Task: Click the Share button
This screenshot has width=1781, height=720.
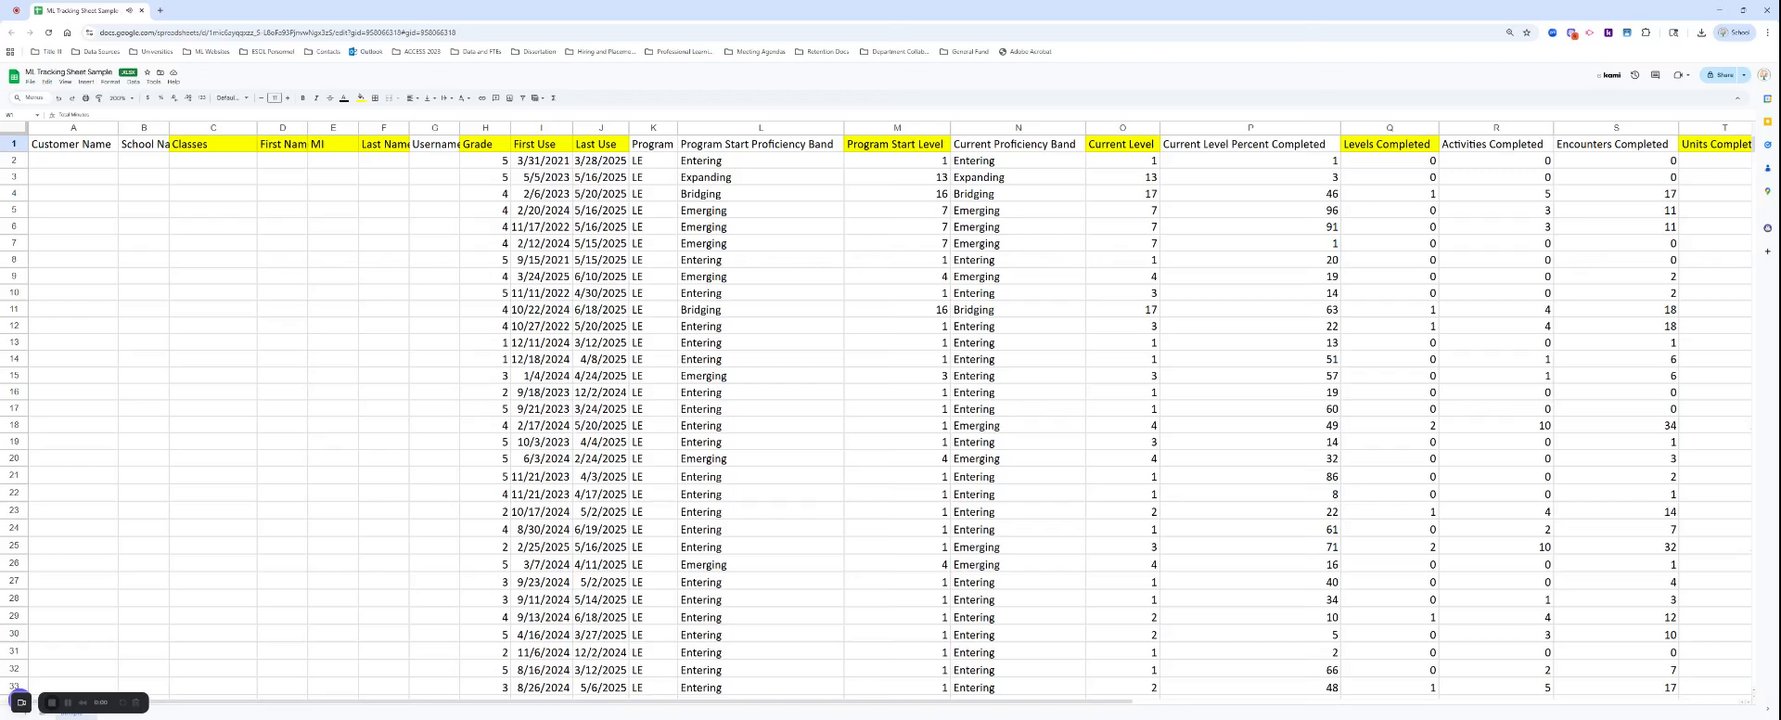Action: 1721,75
